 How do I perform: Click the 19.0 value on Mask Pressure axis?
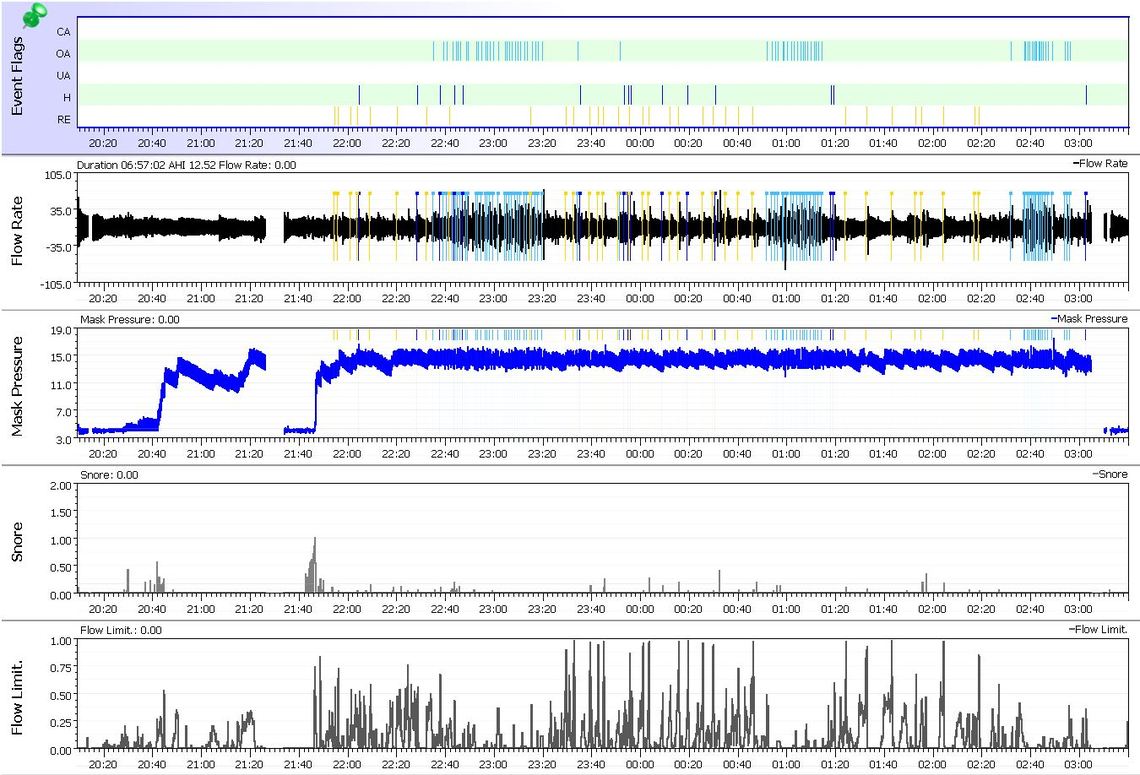pyautogui.click(x=62, y=330)
